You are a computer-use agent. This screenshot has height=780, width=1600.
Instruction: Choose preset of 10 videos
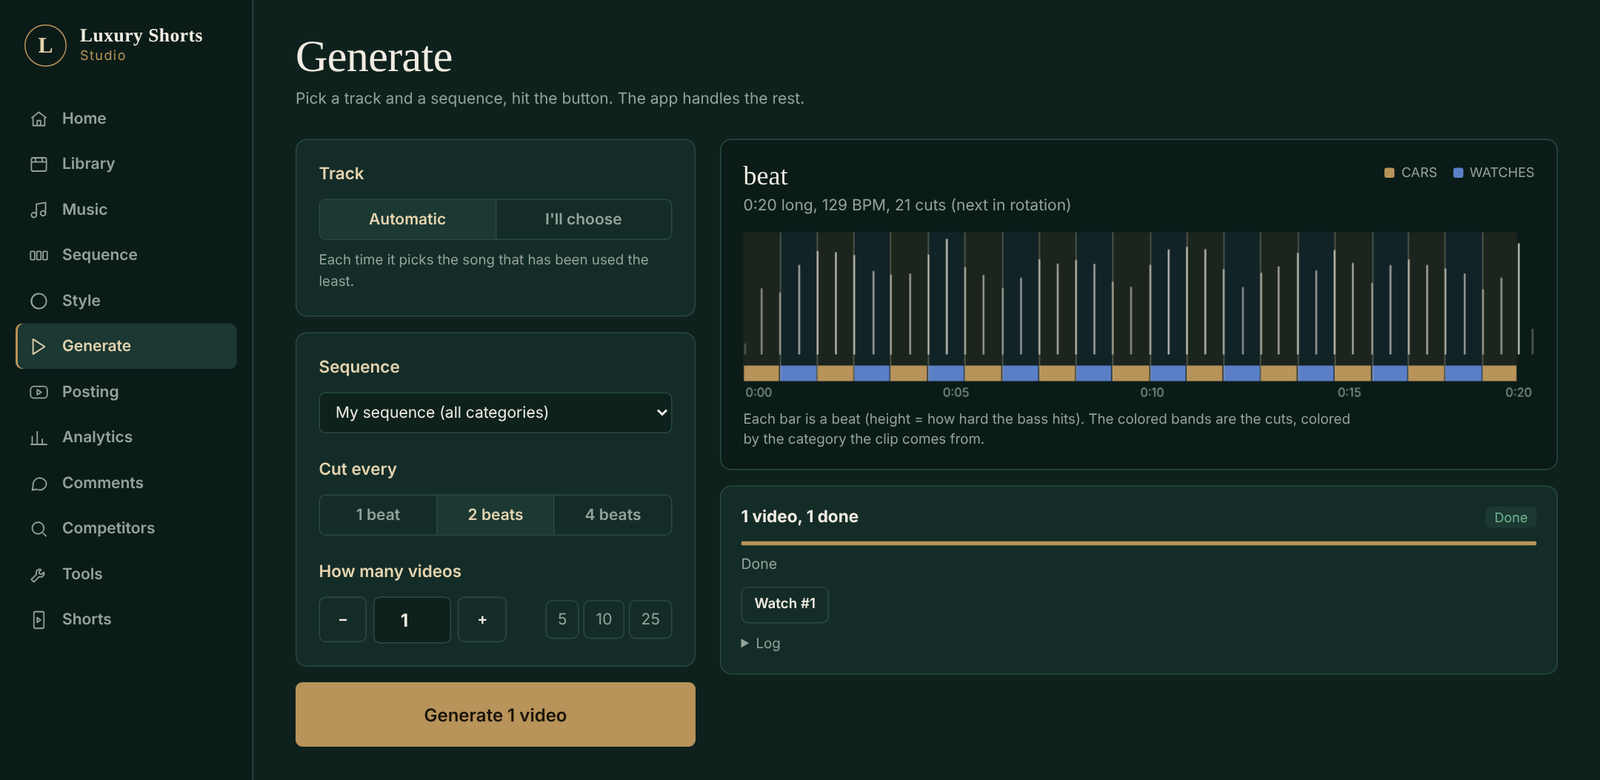coord(604,620)
